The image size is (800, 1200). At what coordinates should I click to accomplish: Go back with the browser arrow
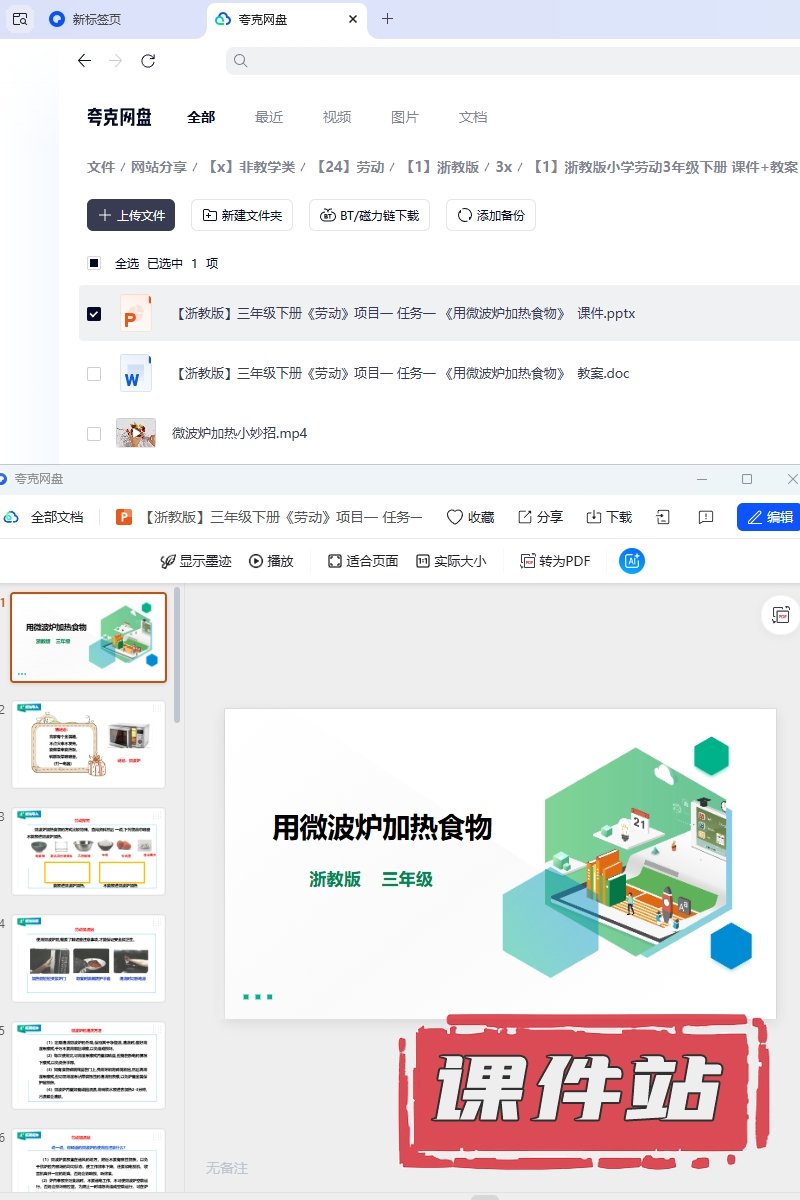(85, 61)
